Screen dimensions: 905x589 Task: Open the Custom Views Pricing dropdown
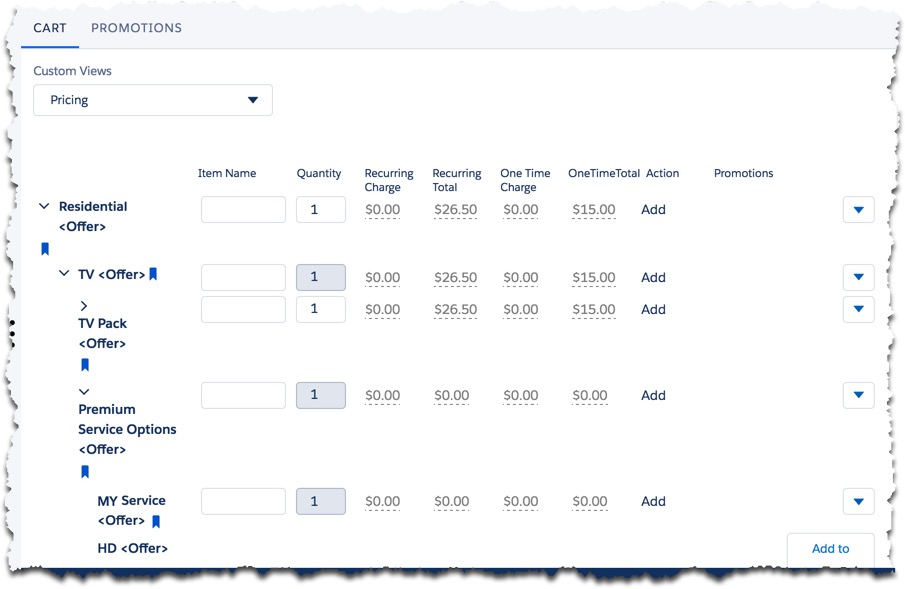click(x=153, y=100)
